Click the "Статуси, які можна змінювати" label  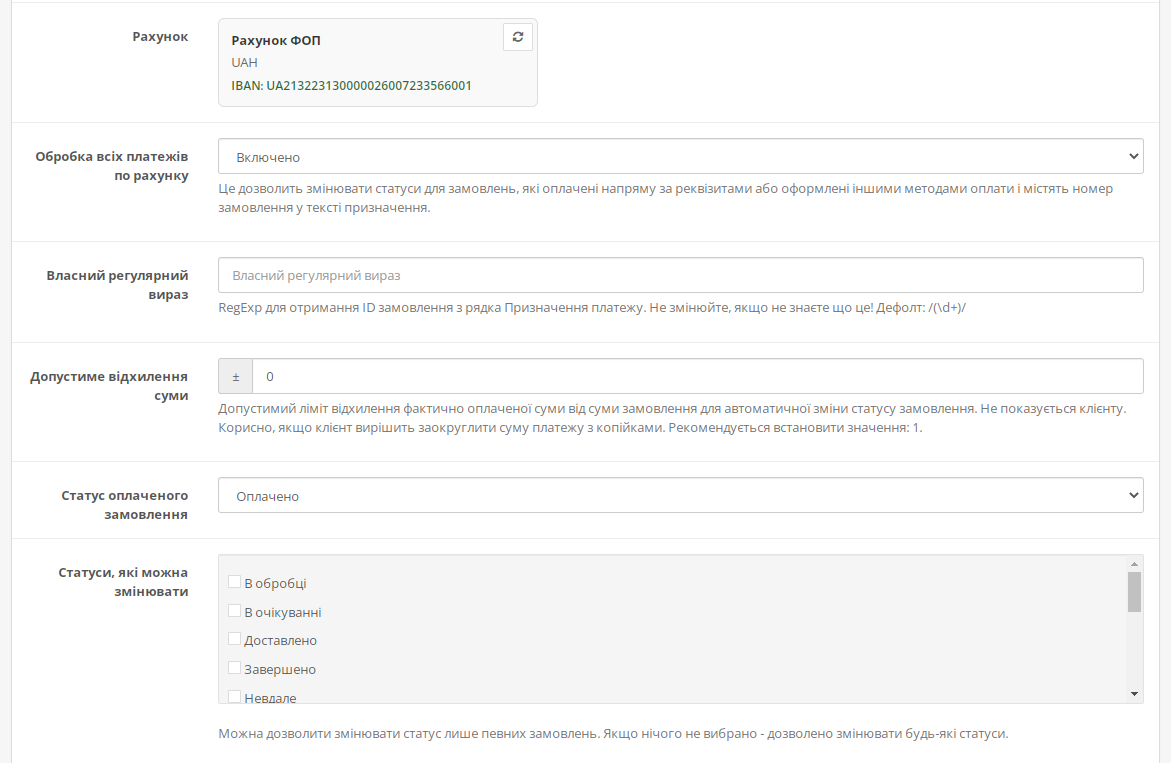pyautogui.click(x=123, y=581)
